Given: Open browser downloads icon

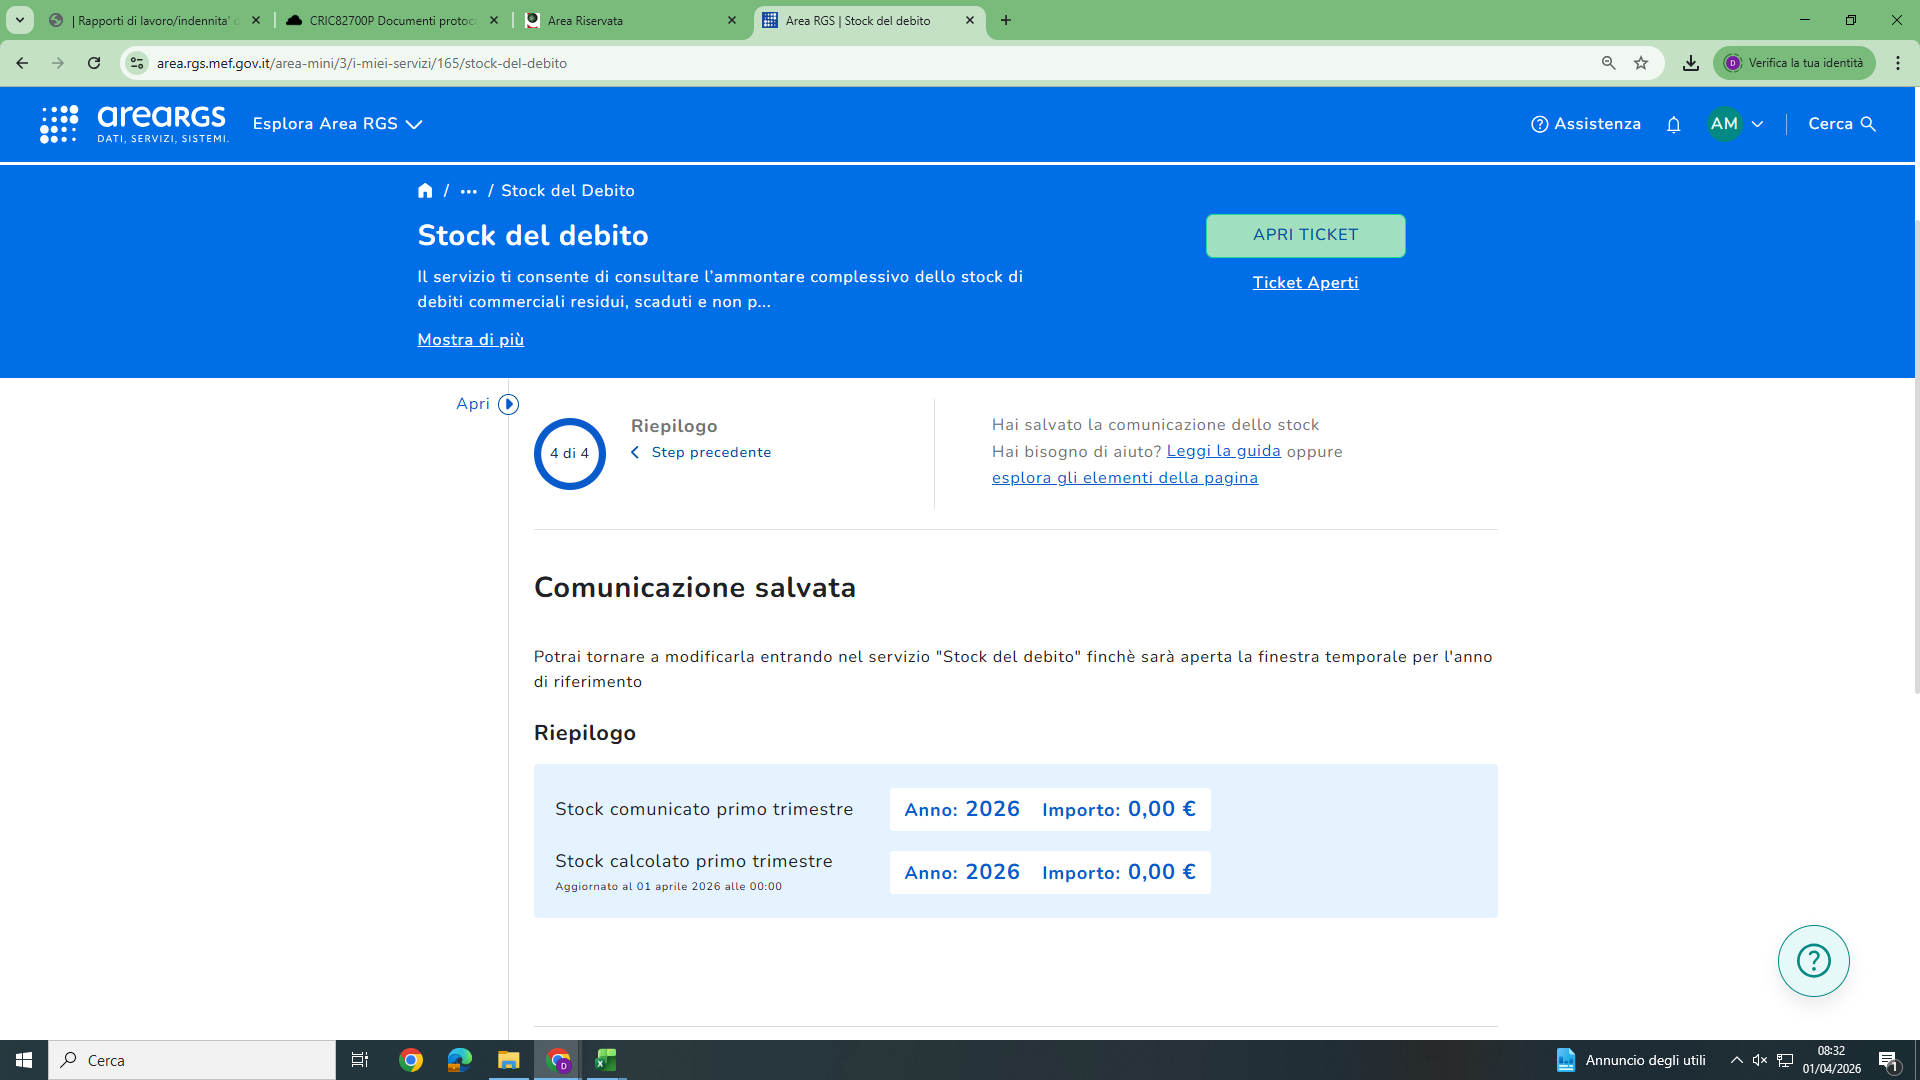Looking at the screenshot, I should click(1690, 63).
